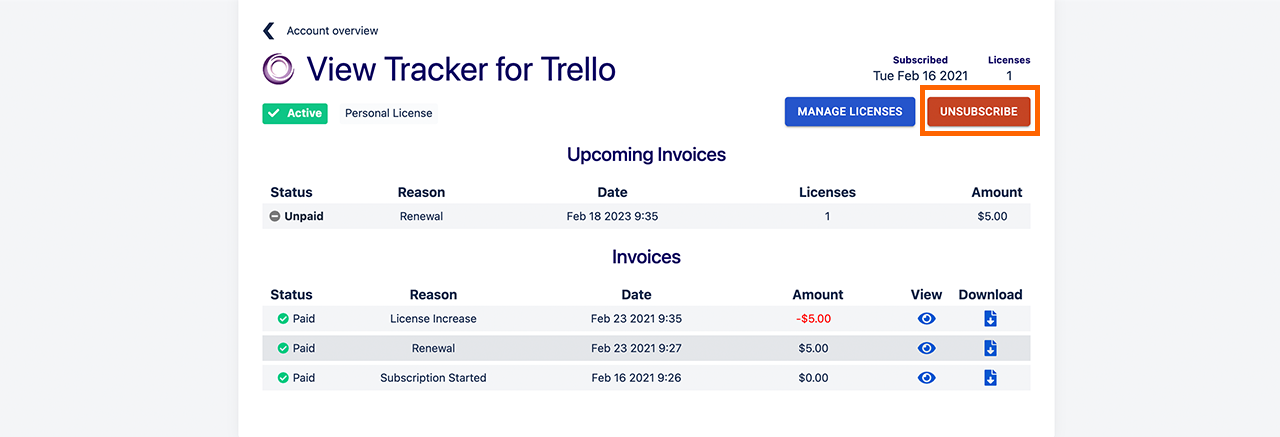Go back to Account overview link
The height and width of the screenshot is (437, 1280).
click(x=332, y=31)
